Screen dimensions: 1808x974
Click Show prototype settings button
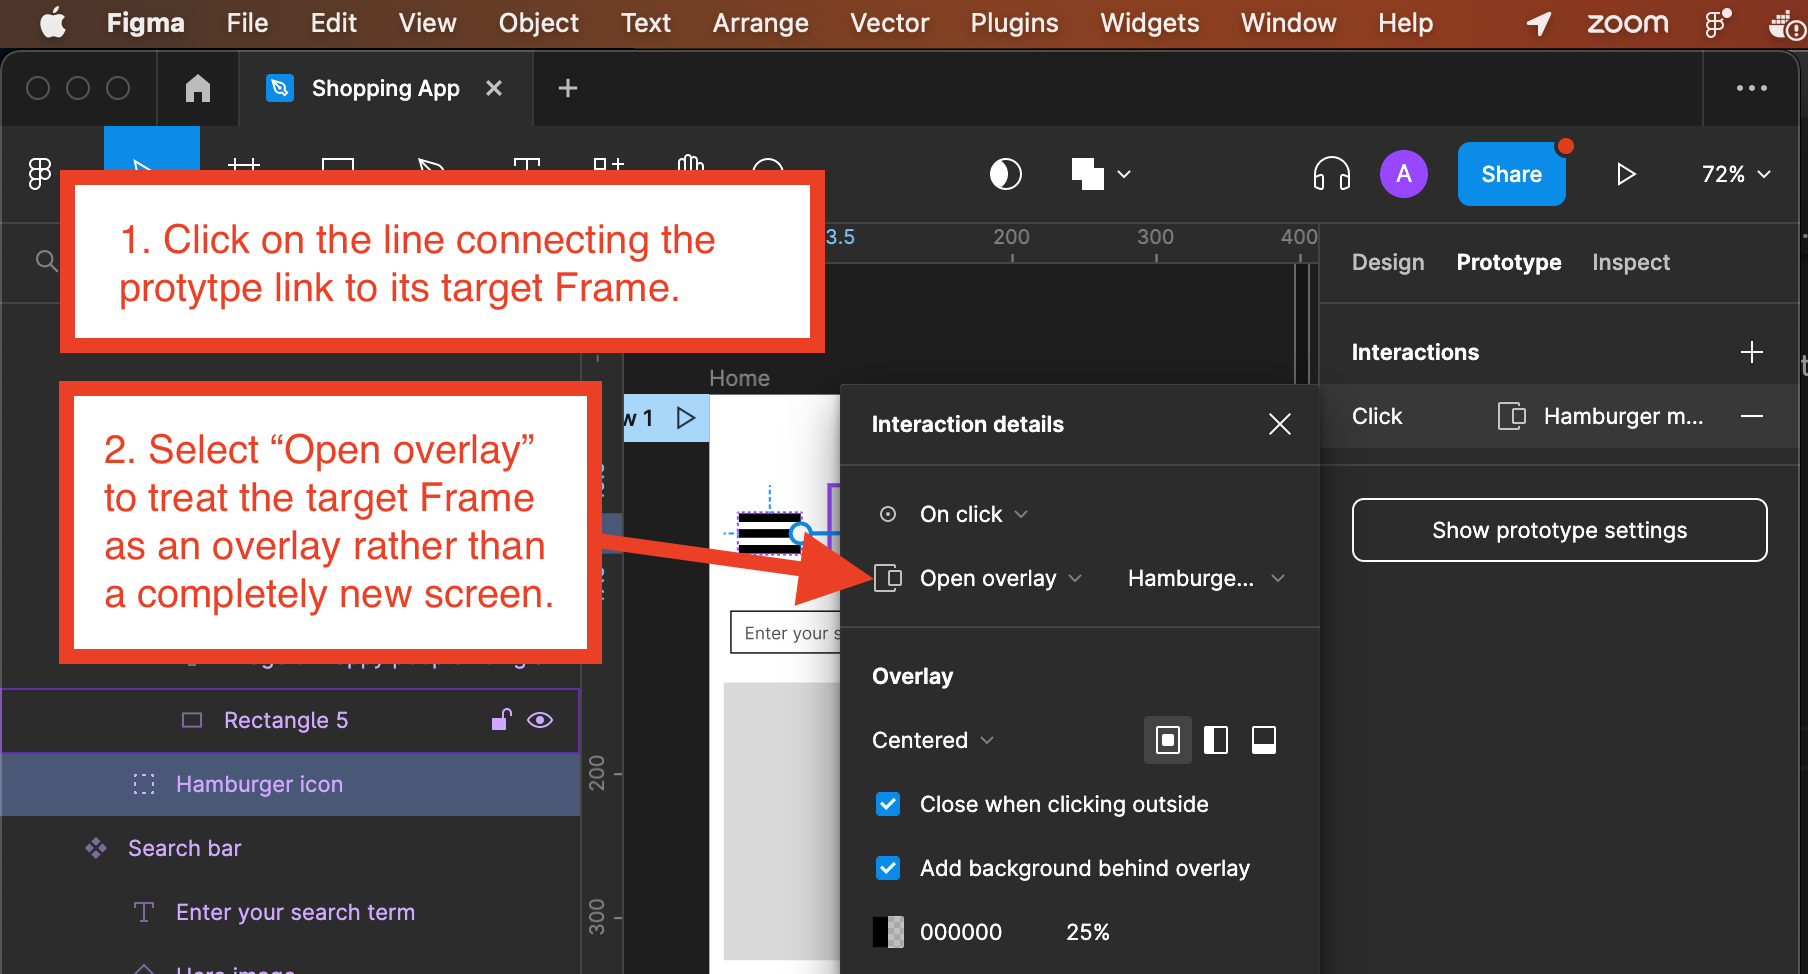pos(1559,530)
